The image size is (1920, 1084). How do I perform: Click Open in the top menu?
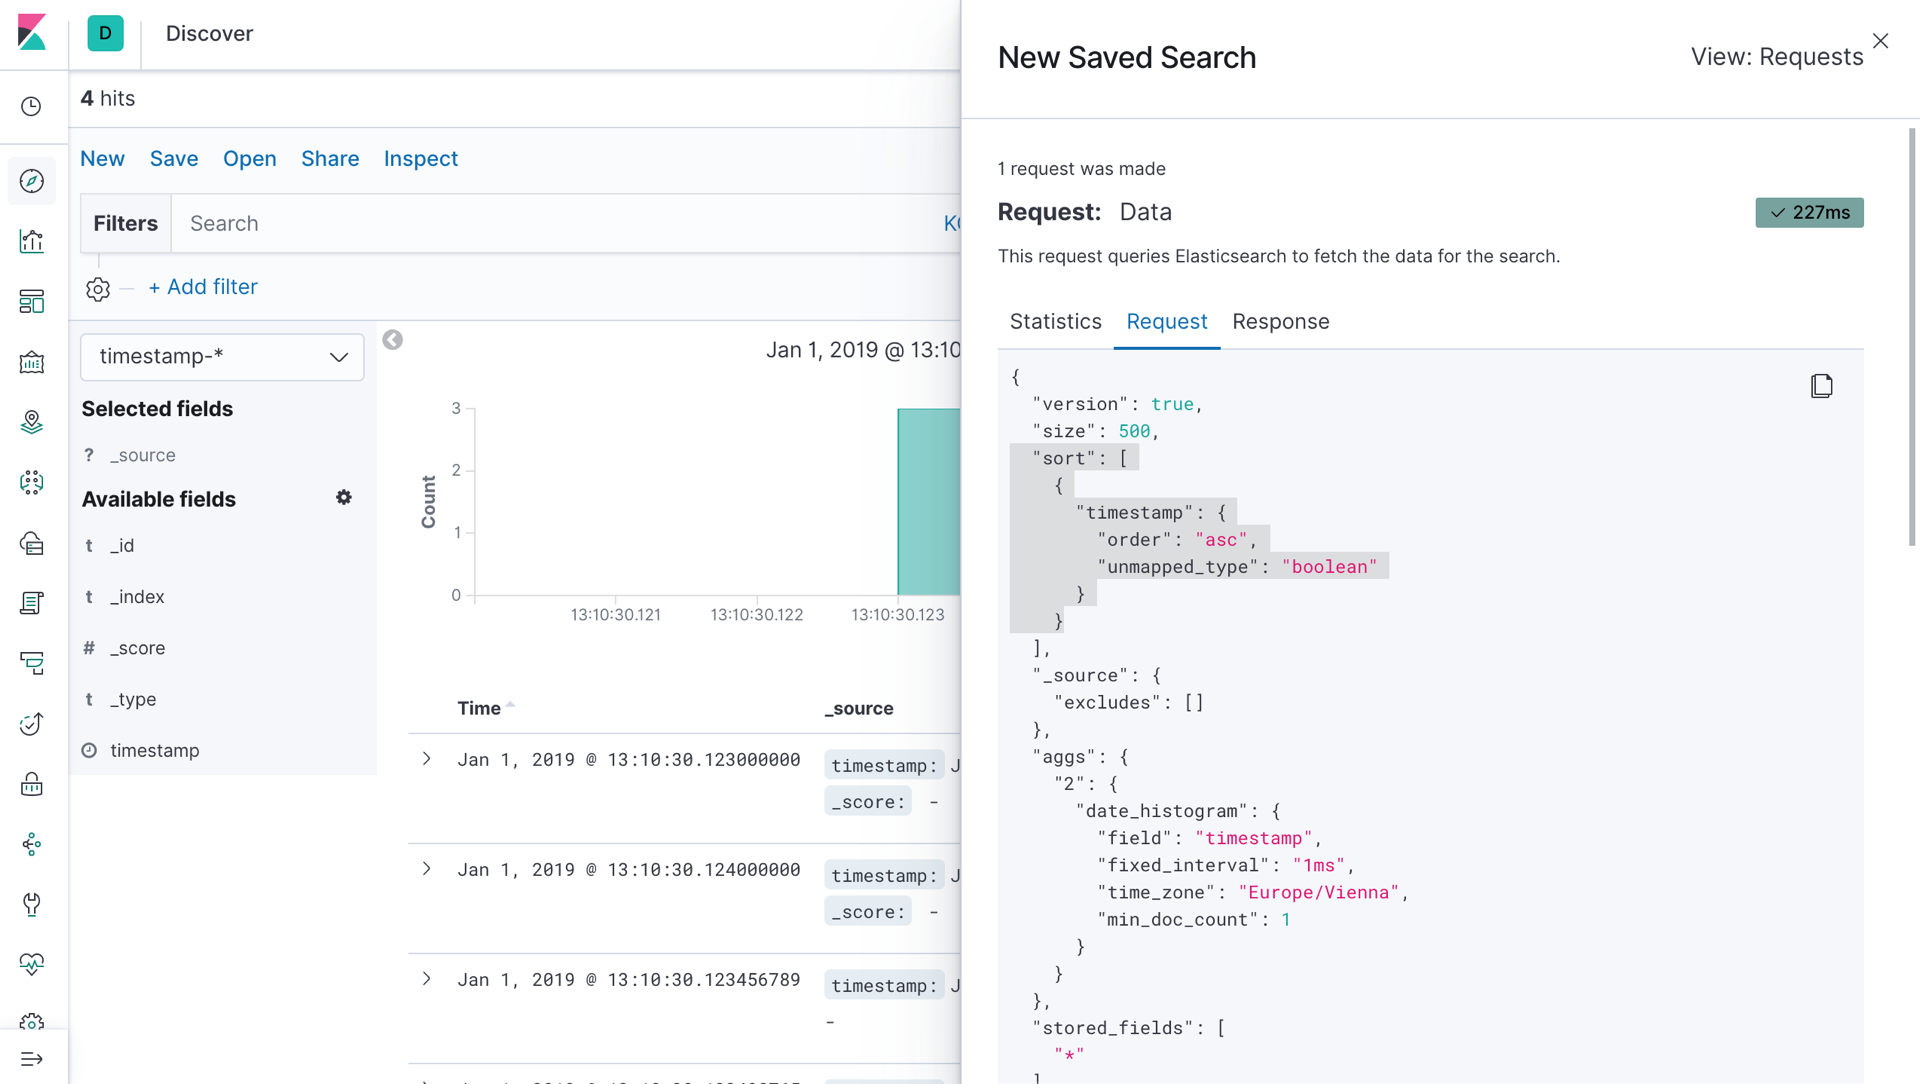[x=249, y=159]
